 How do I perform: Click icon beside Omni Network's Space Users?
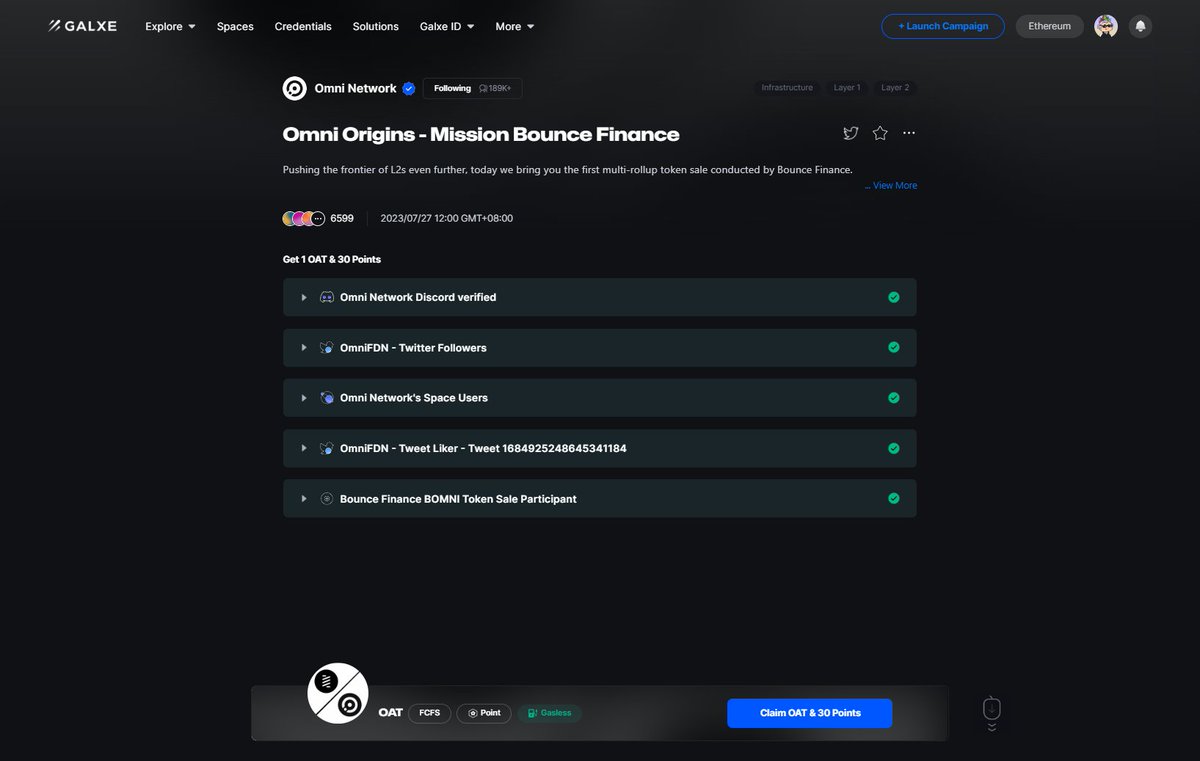(x=327, y=397)
